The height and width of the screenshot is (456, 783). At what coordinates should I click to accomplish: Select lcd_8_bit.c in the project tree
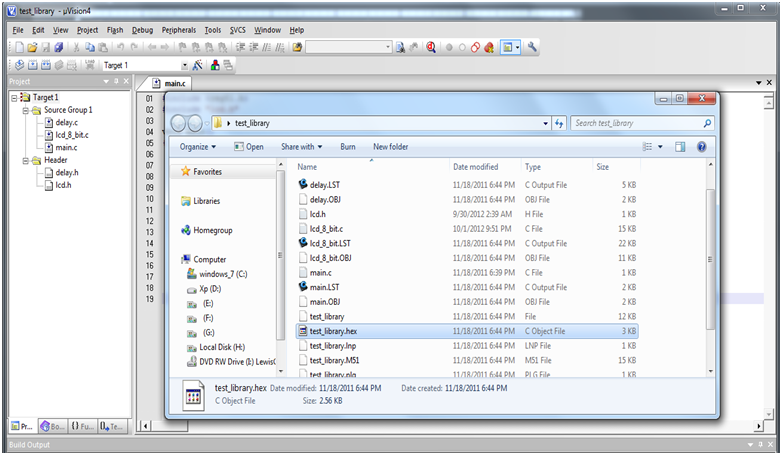(72, 135)
